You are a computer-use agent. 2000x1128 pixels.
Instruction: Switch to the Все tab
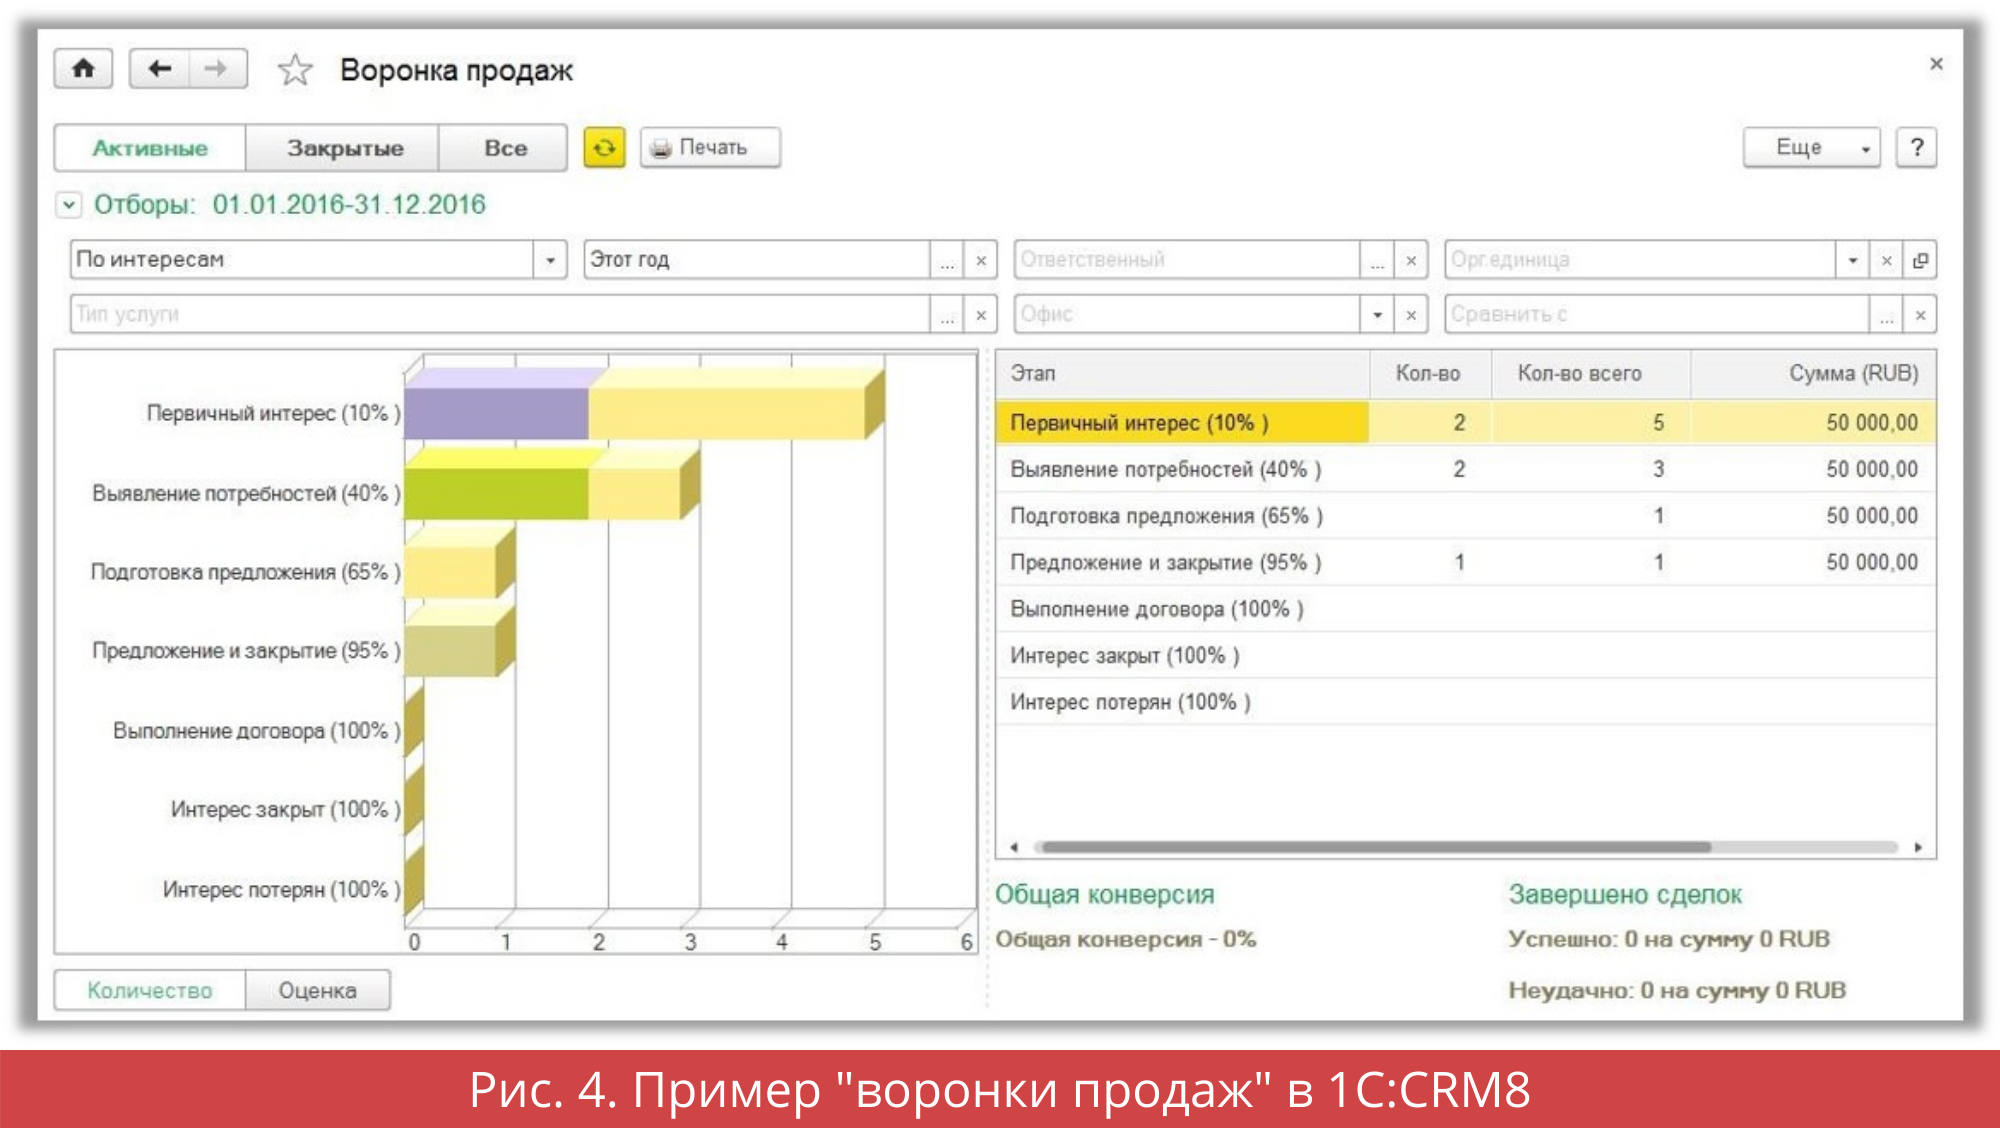(503, 148)
